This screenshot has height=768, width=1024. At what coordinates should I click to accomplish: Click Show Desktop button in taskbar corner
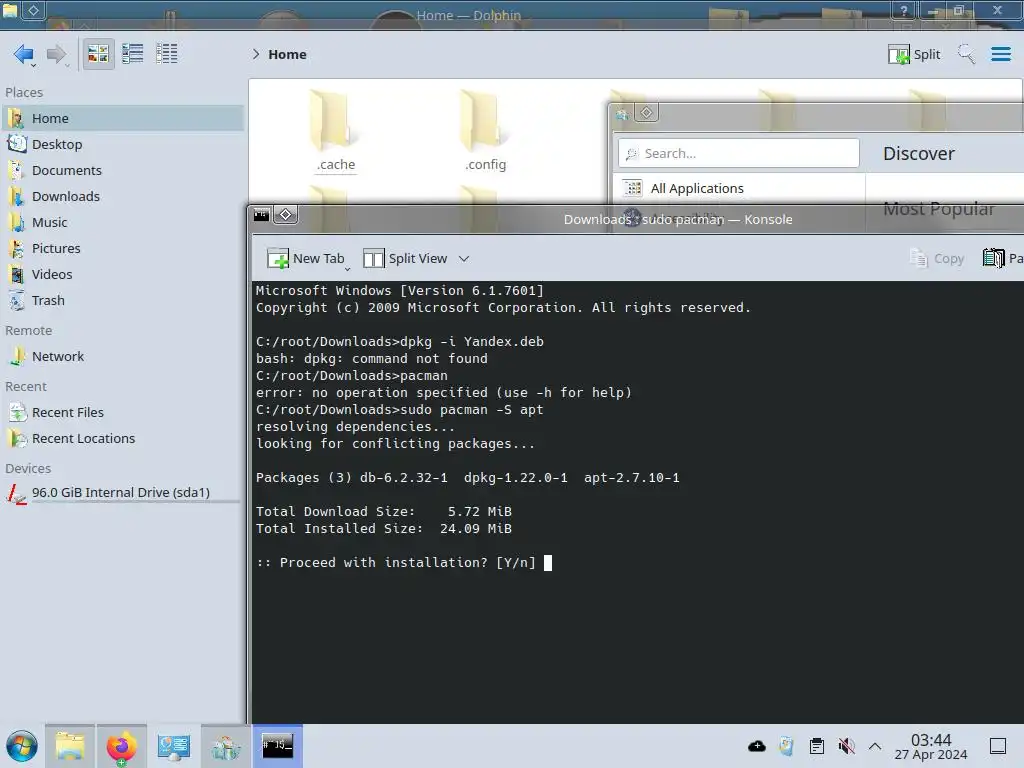(x=998, y=746)
